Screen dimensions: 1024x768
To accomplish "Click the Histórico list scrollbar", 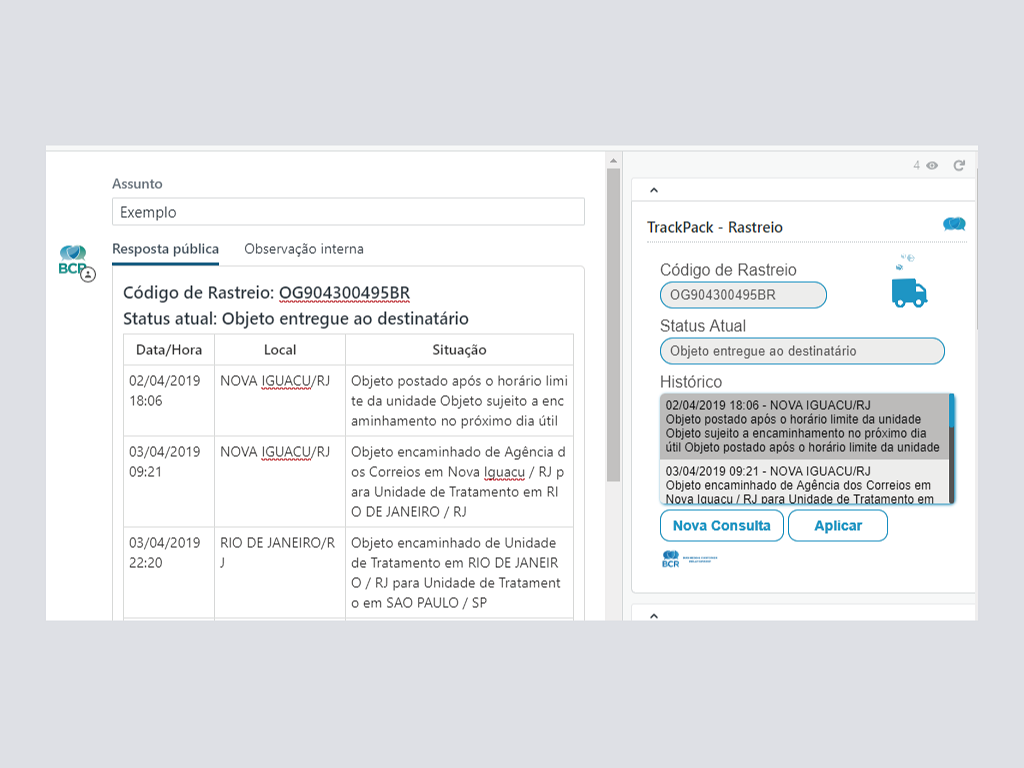I will pos(951,450).
